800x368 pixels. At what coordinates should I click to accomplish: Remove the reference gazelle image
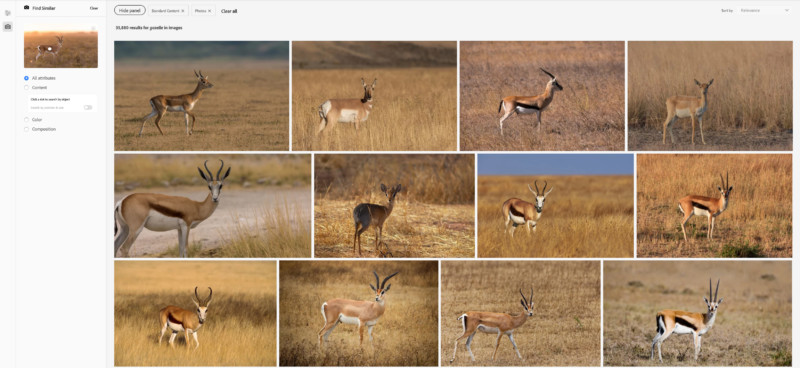click(x=93, y=29)
